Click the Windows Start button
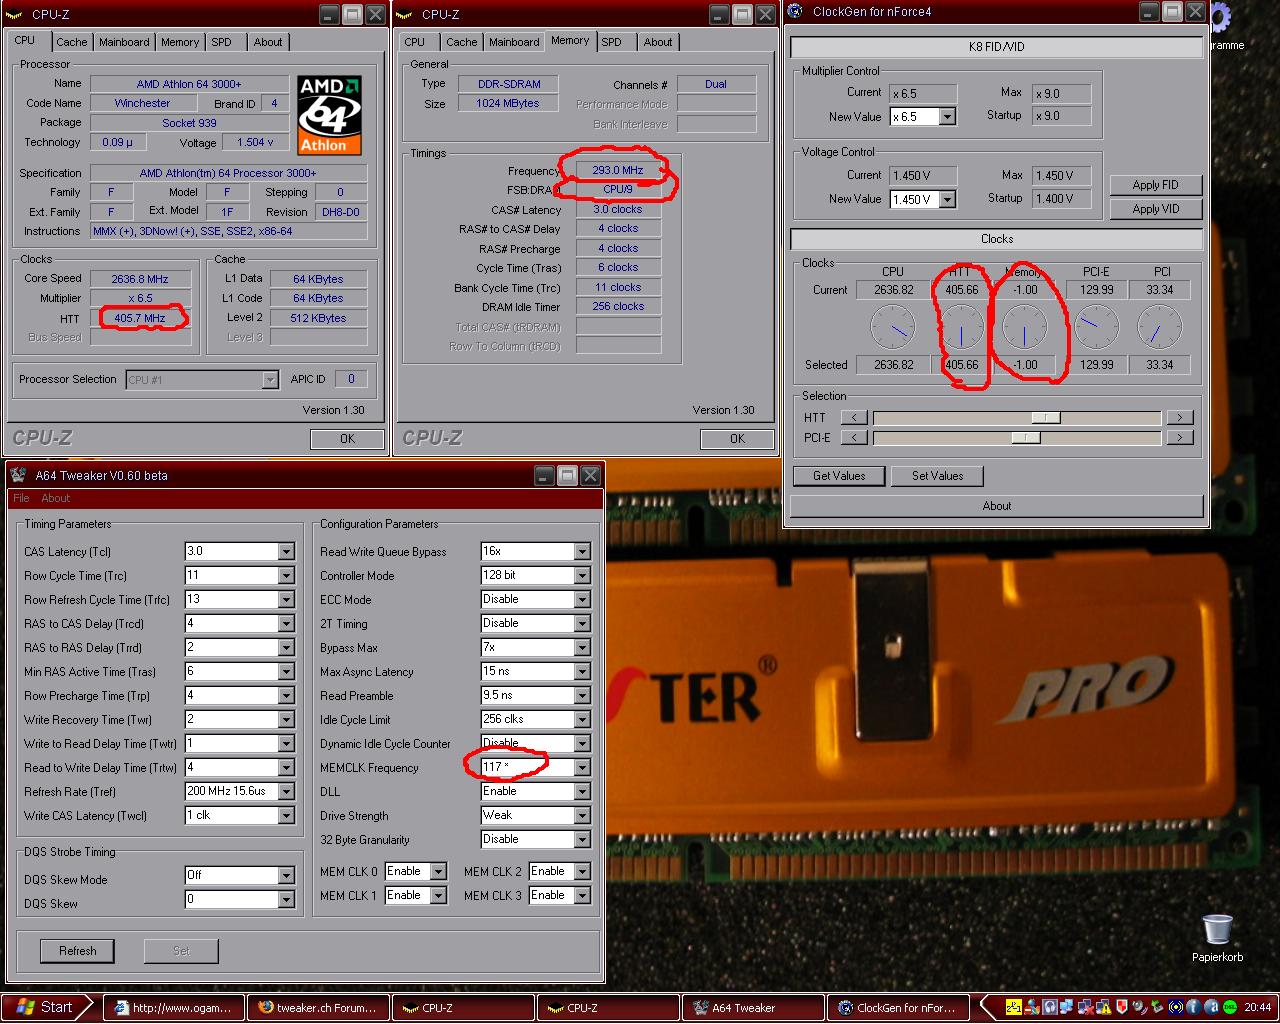 [46, 1007]
